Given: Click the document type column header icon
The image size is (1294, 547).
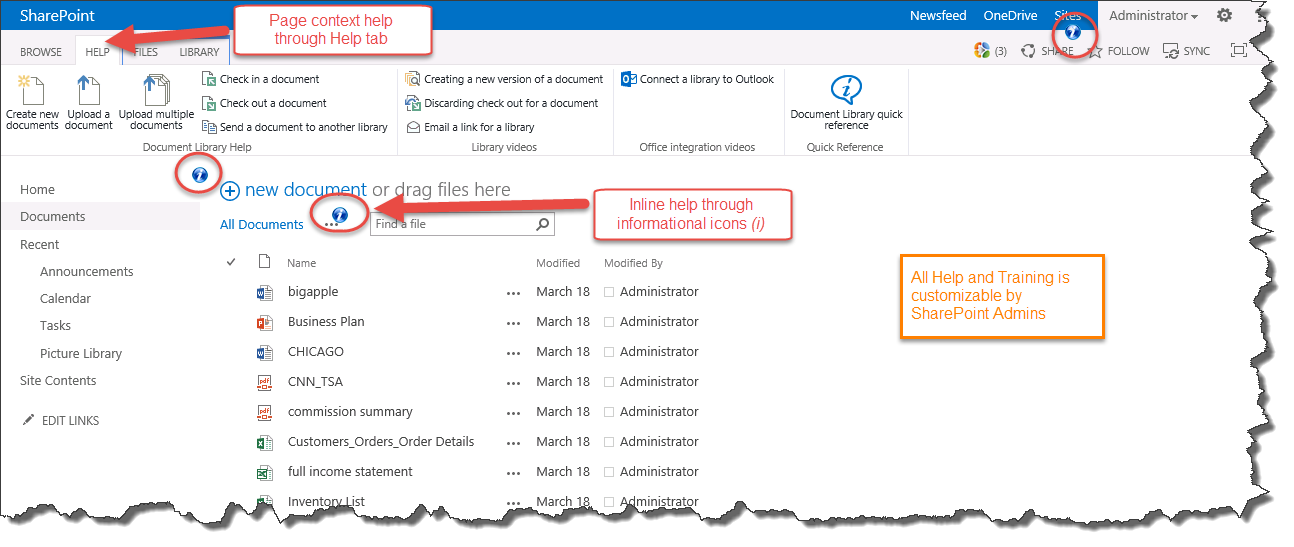Looking at the screenshot, I should click(265, 262).
